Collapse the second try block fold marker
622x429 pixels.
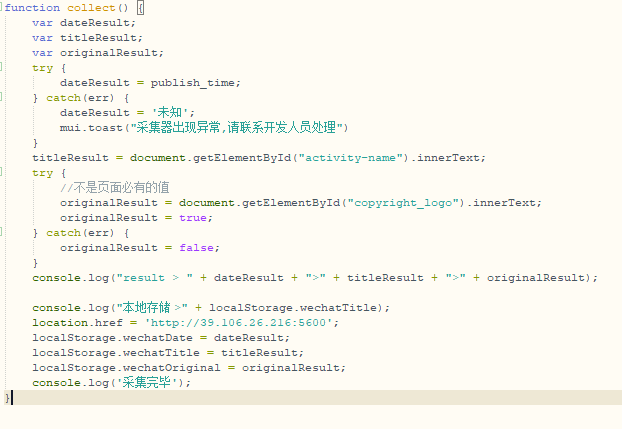click(3, 173)
